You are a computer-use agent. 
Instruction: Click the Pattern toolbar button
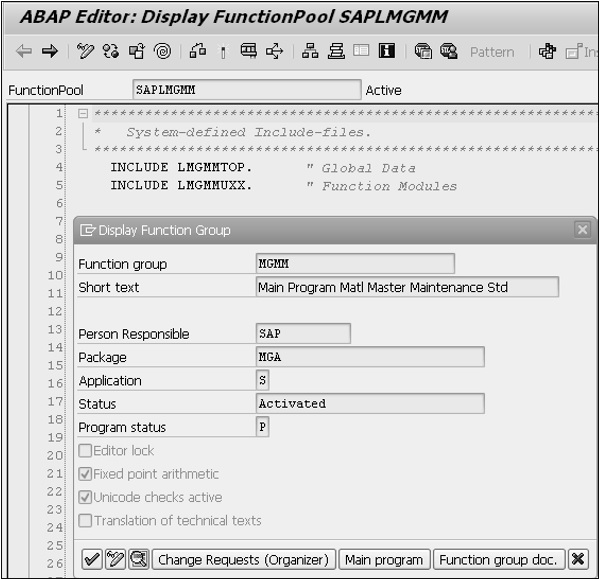(x=491, y=52)
